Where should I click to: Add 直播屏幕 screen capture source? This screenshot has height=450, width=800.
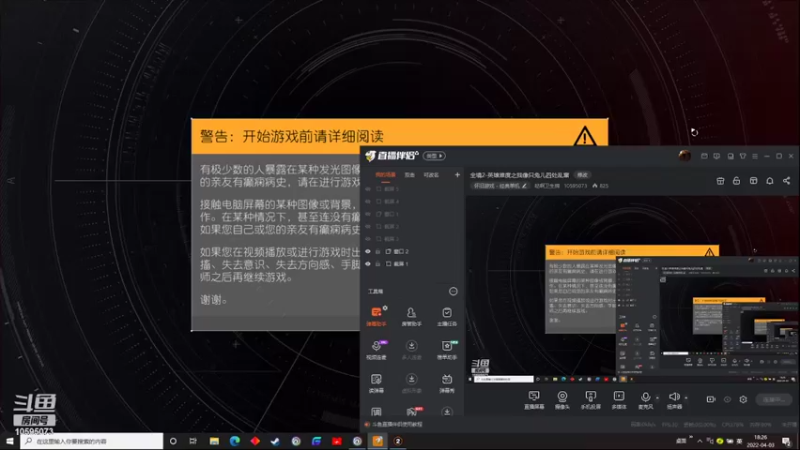[534, 399]
